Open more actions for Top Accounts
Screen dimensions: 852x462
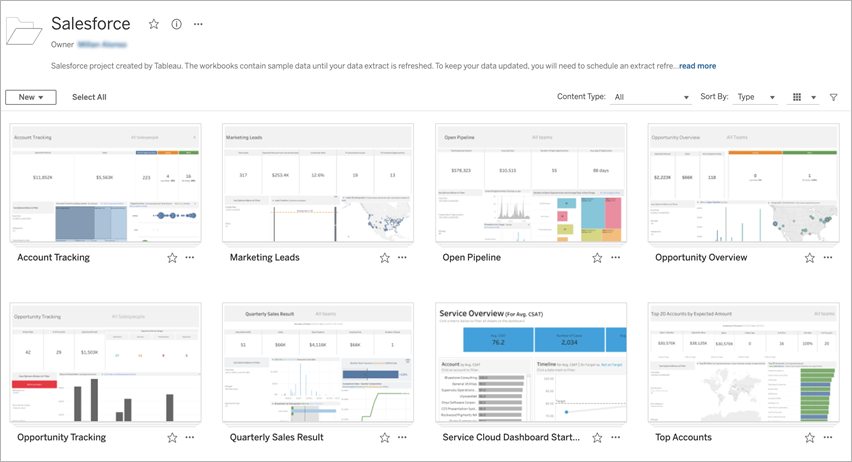[828, 438]
